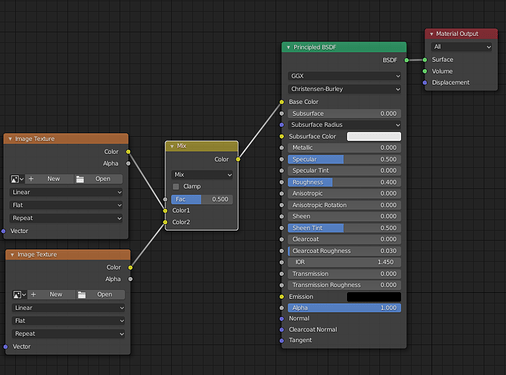
Task: Click the Alpha output socket of the bottom Image Texture node
Action: [x=130, y=279]
